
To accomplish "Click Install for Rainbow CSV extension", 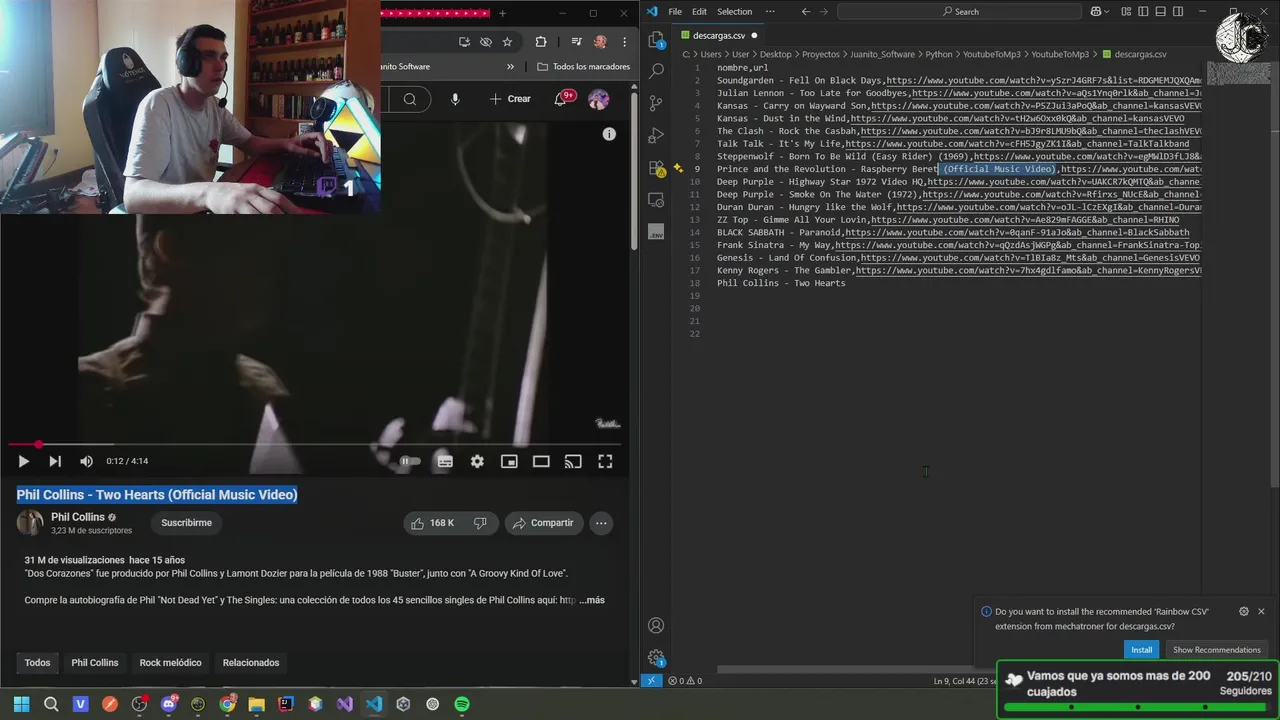I will pos(1141,650).
